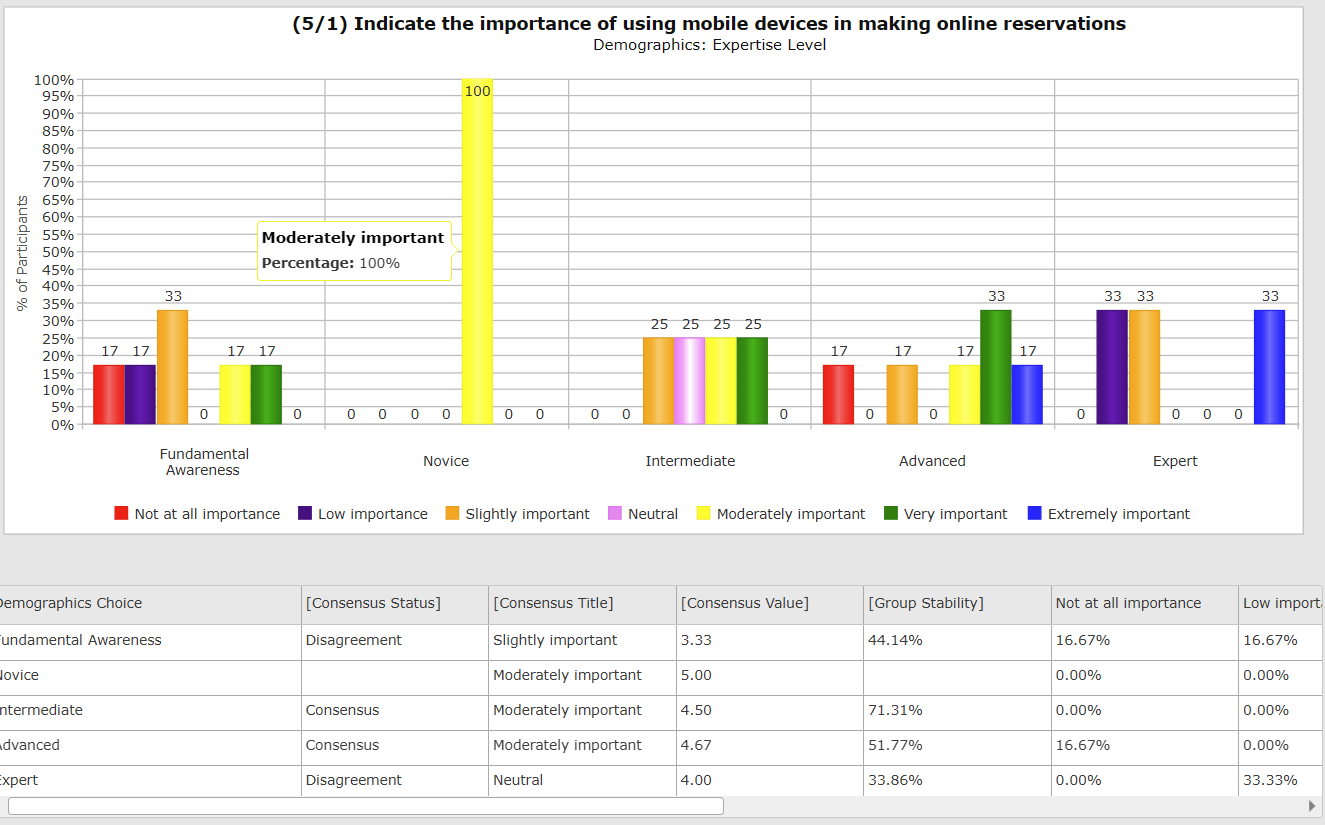Image resolution: width=1325 pixels, height=825 pixels.
Task: Click the [Consensus Title] column header
Action: pyautogui.click(x=553, y=603)
